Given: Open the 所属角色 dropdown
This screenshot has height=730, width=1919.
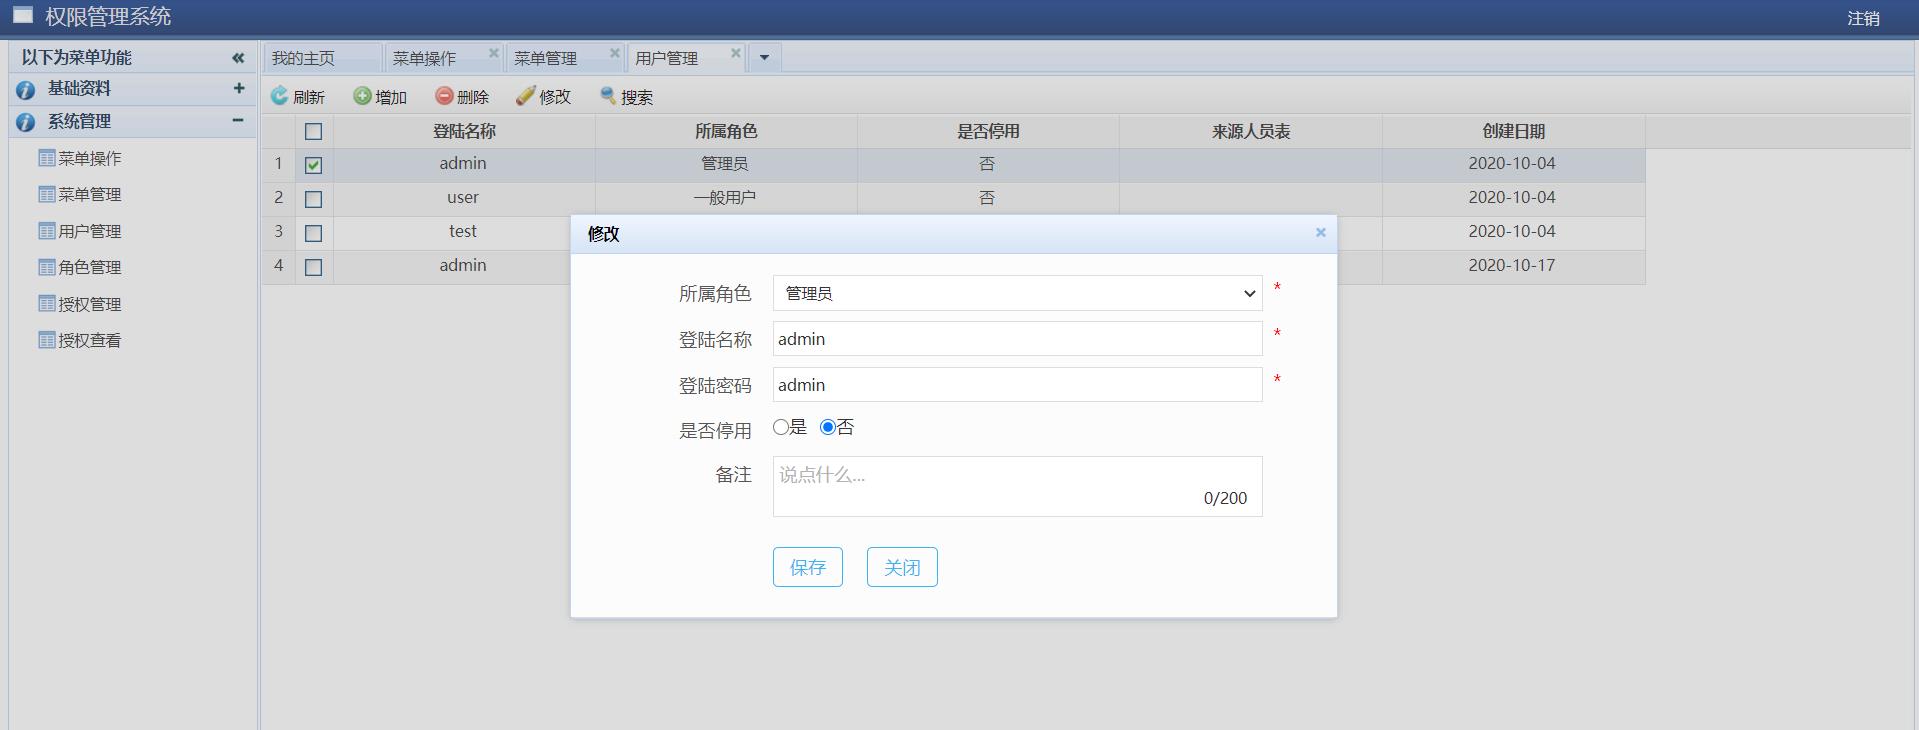Looking at the screenshot, I should pos(1017,293).
